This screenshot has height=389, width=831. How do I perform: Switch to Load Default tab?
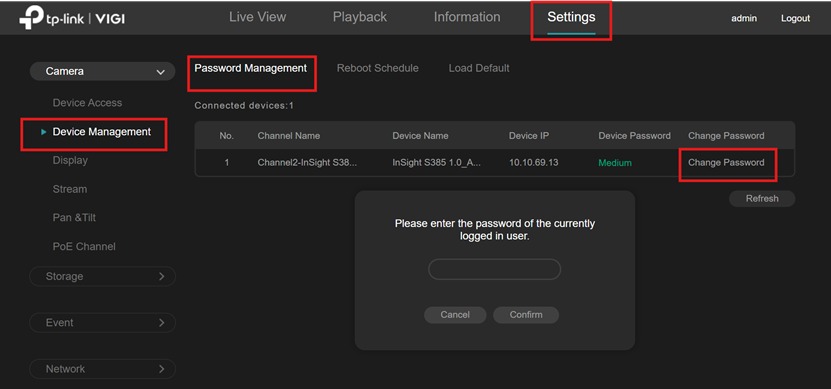pyautogui.click(x=479, y=68)
